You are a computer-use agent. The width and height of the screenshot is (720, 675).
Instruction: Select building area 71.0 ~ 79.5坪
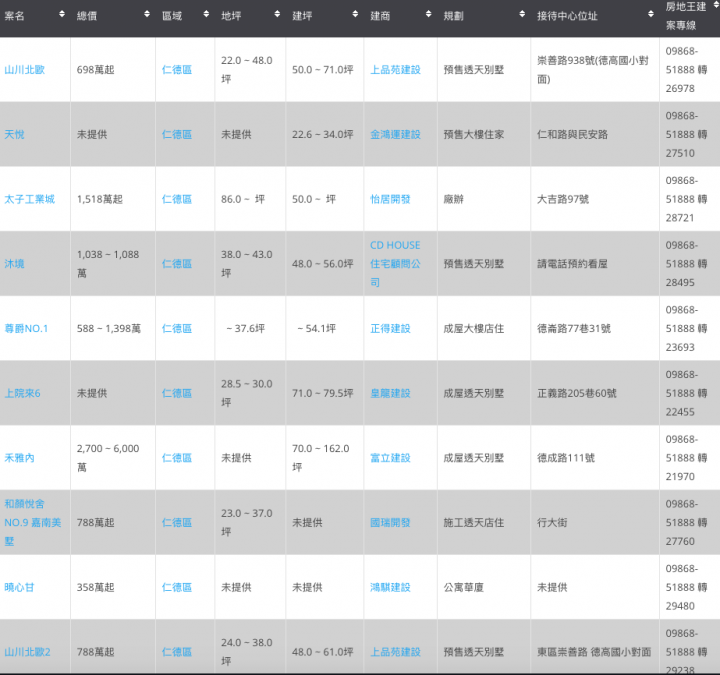coord(323,394)
